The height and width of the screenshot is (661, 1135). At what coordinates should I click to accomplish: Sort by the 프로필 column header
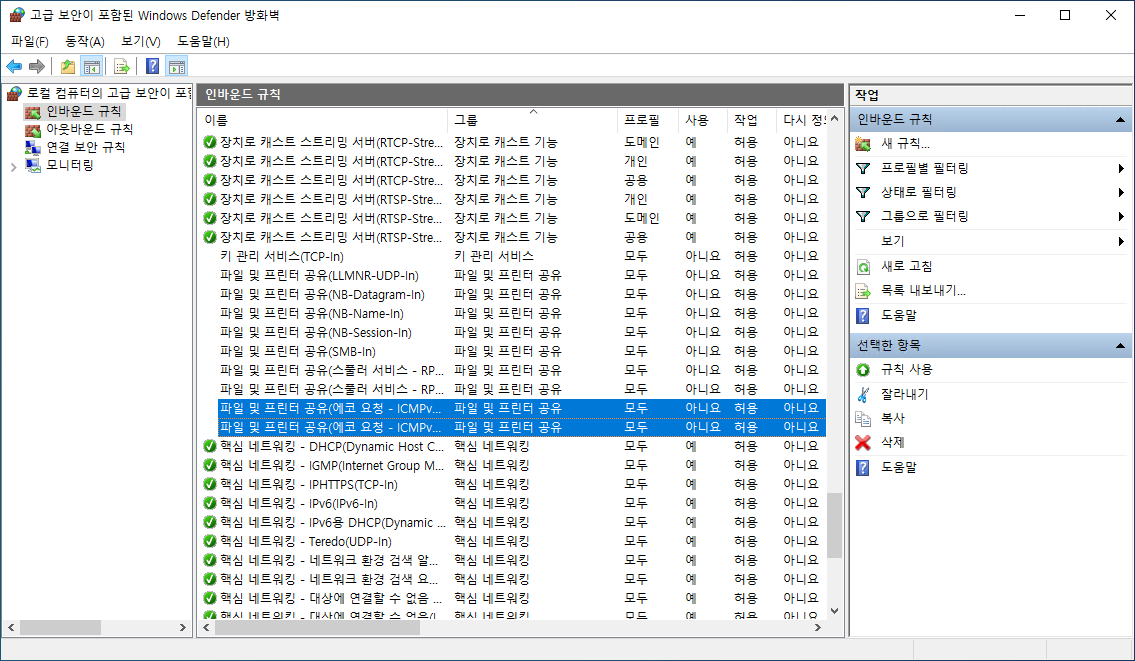click(648, 120)
